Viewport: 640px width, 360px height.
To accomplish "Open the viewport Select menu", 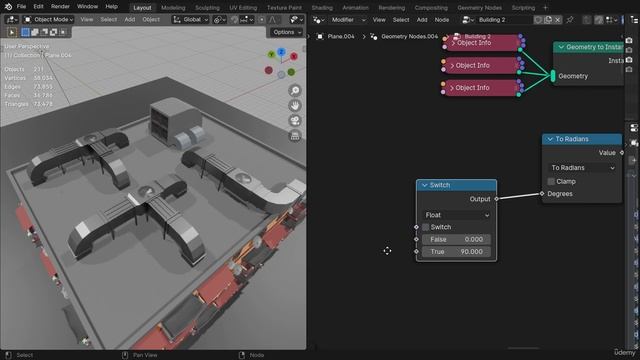I will coord(109,20).
